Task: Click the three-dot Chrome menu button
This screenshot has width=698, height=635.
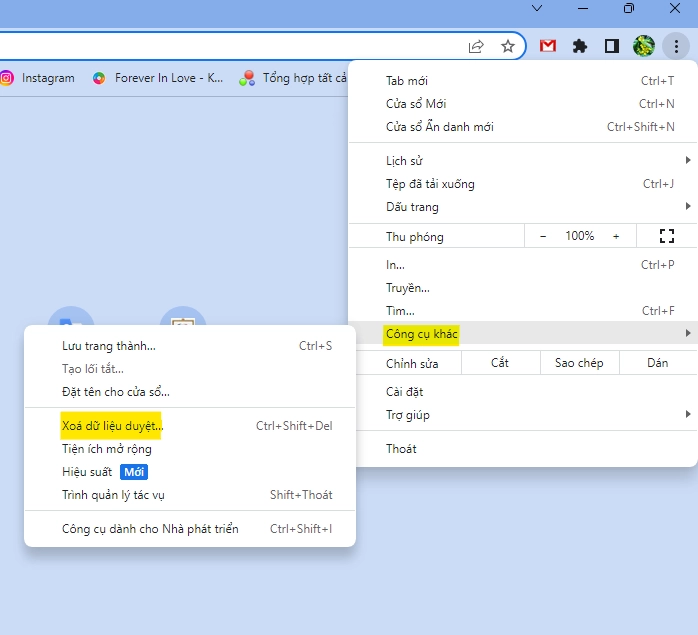Action: [677, 46]
